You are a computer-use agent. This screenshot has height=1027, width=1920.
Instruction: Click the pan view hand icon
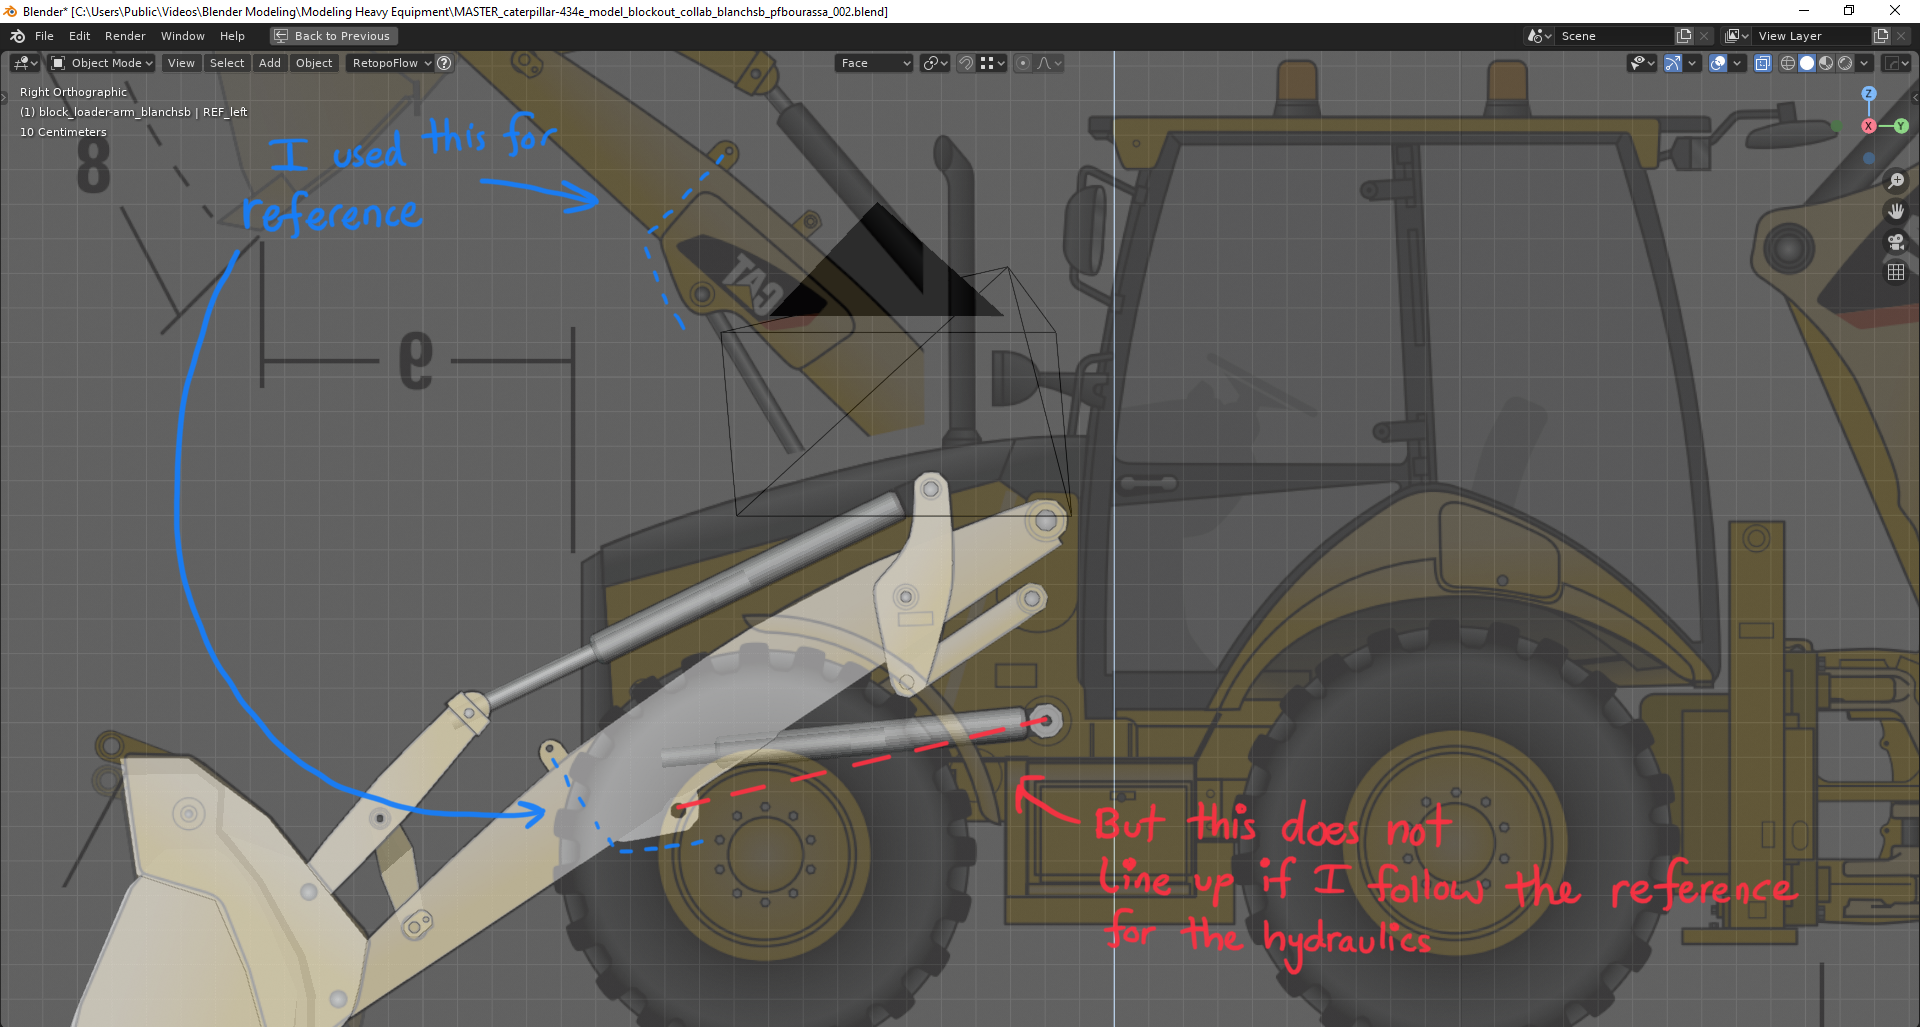click(x=1896, y=211)
